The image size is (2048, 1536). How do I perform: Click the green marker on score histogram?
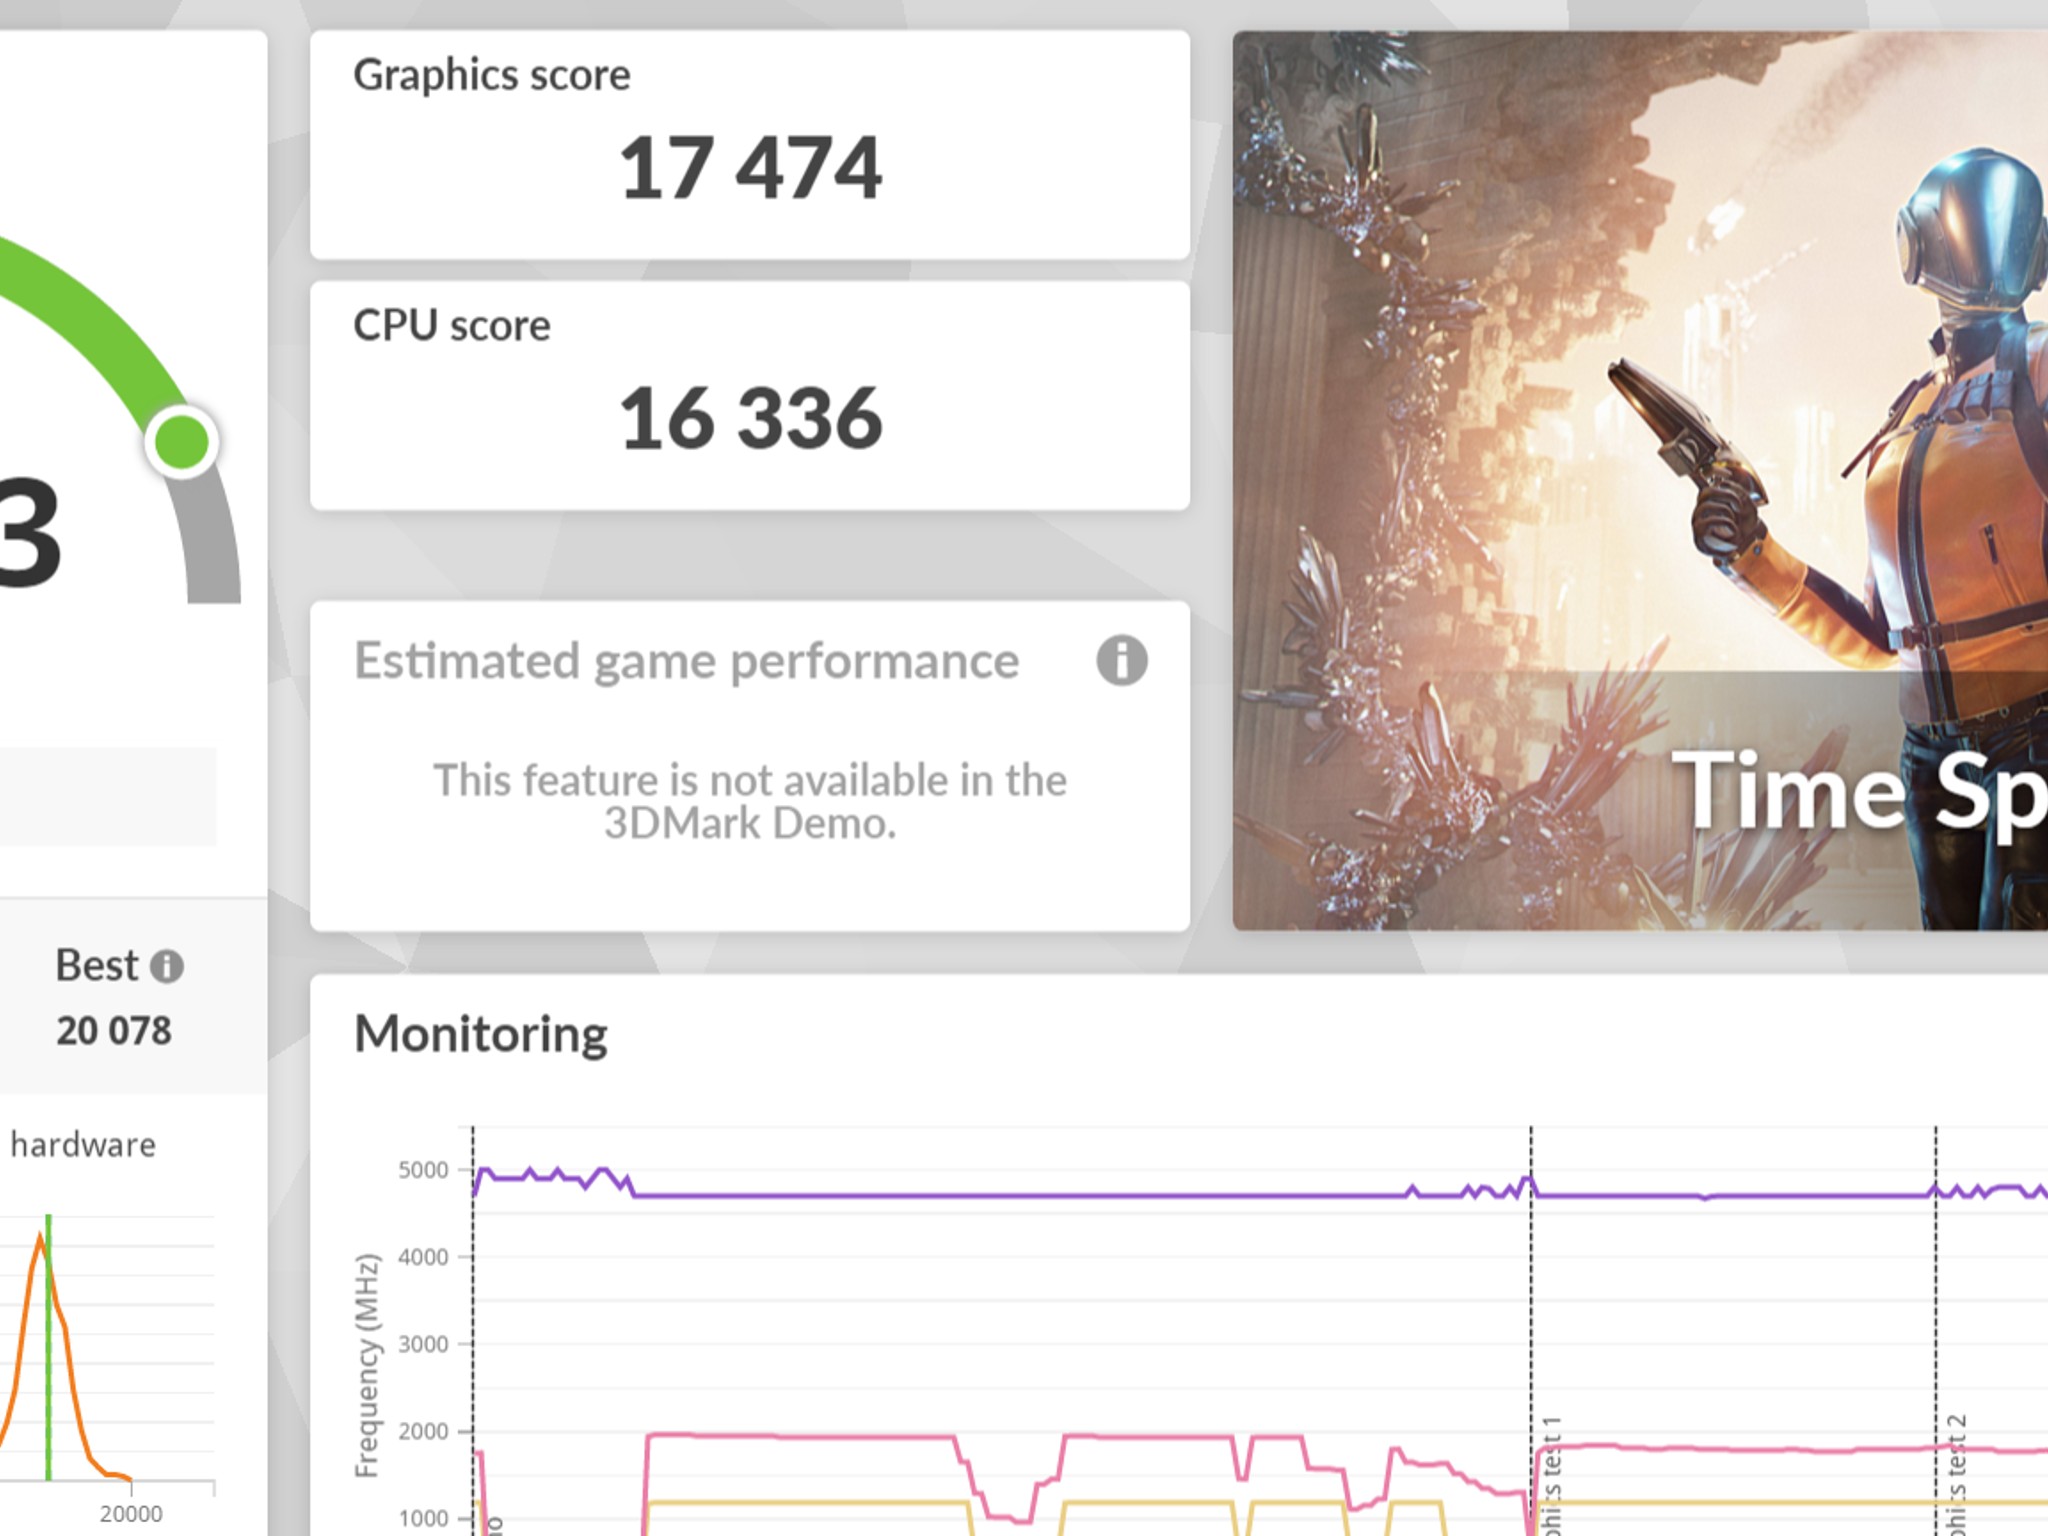pyautogui.click(x=48, y=1347)
